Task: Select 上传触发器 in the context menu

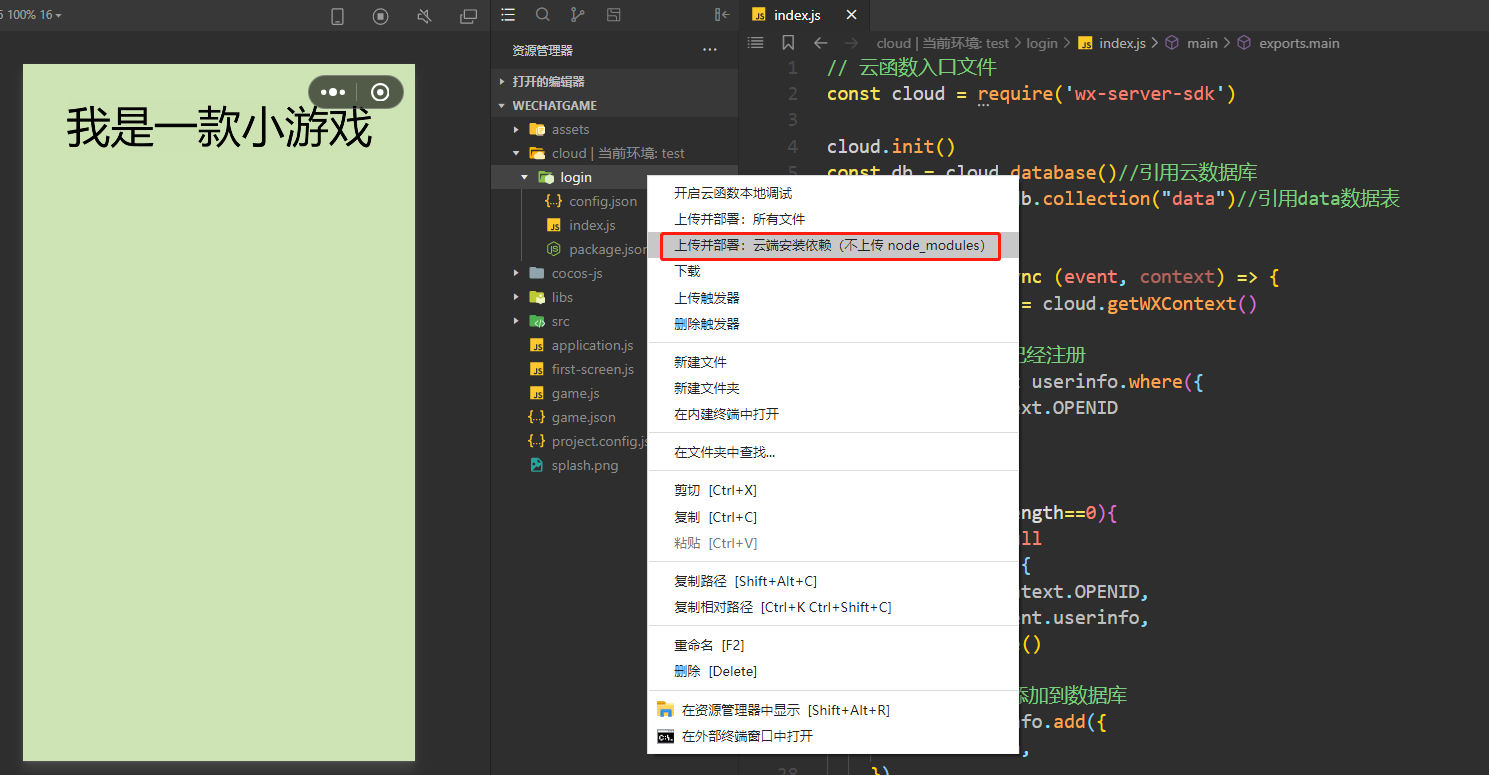Action: point(833,298)
